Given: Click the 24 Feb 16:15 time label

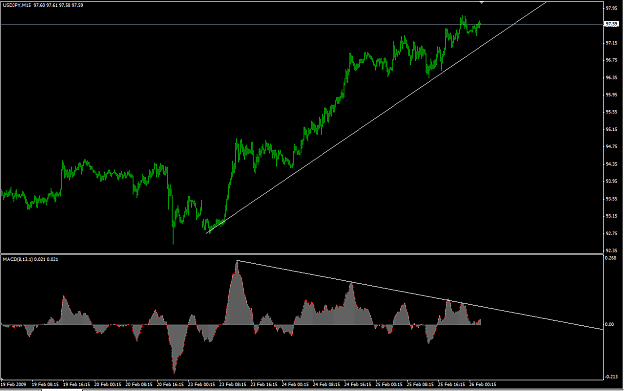Looking at the screenshot, I should [x=358, y=384].
